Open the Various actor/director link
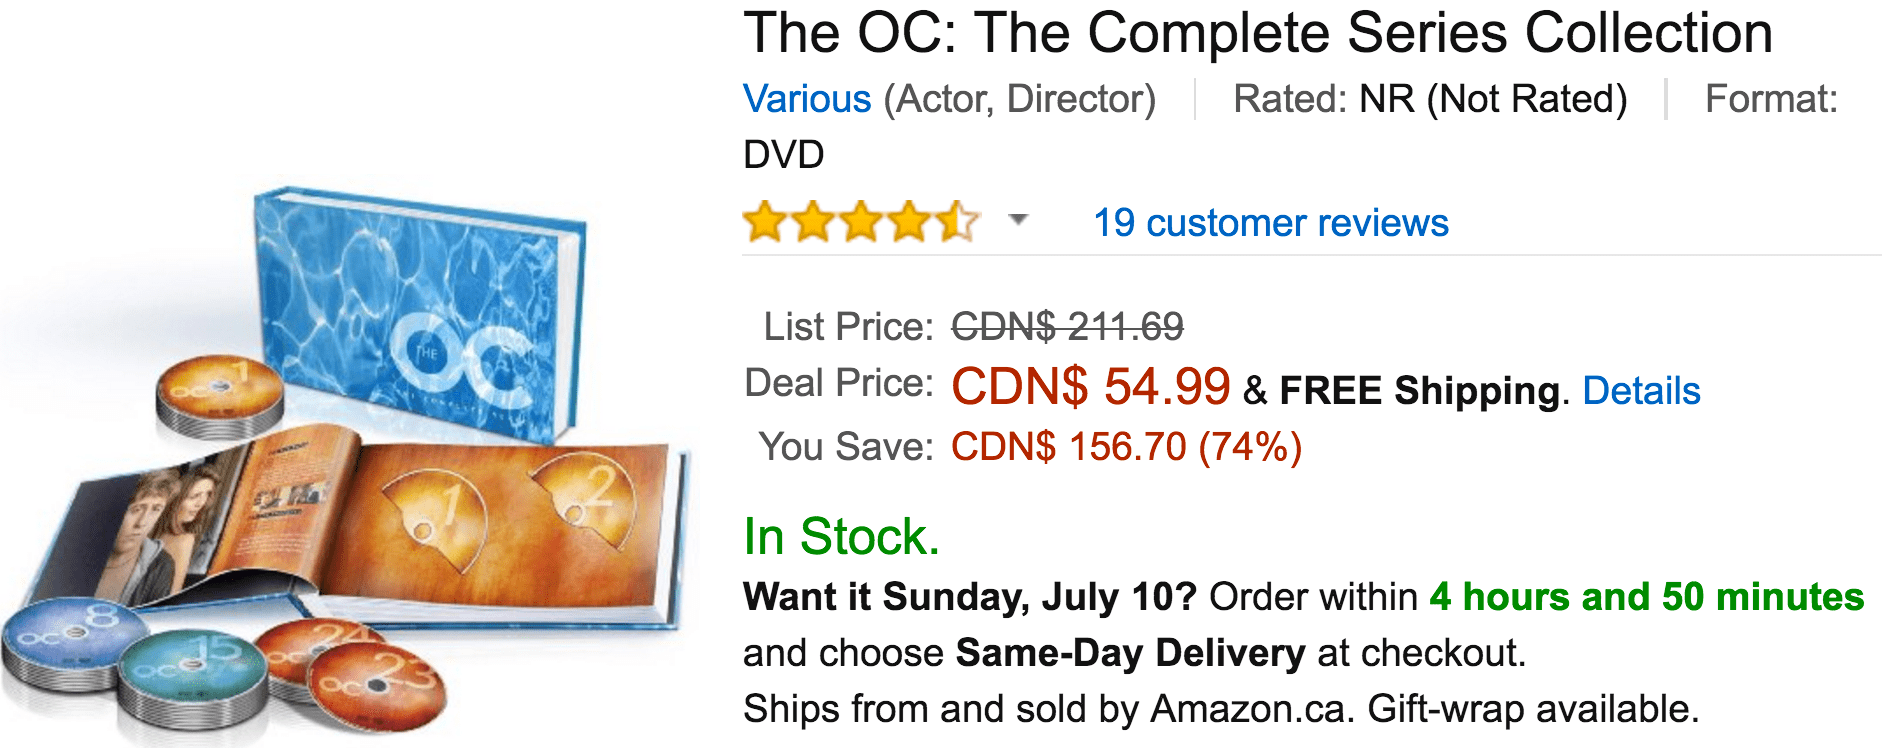This screenshot has width=1882, height=748. [807, 99]
